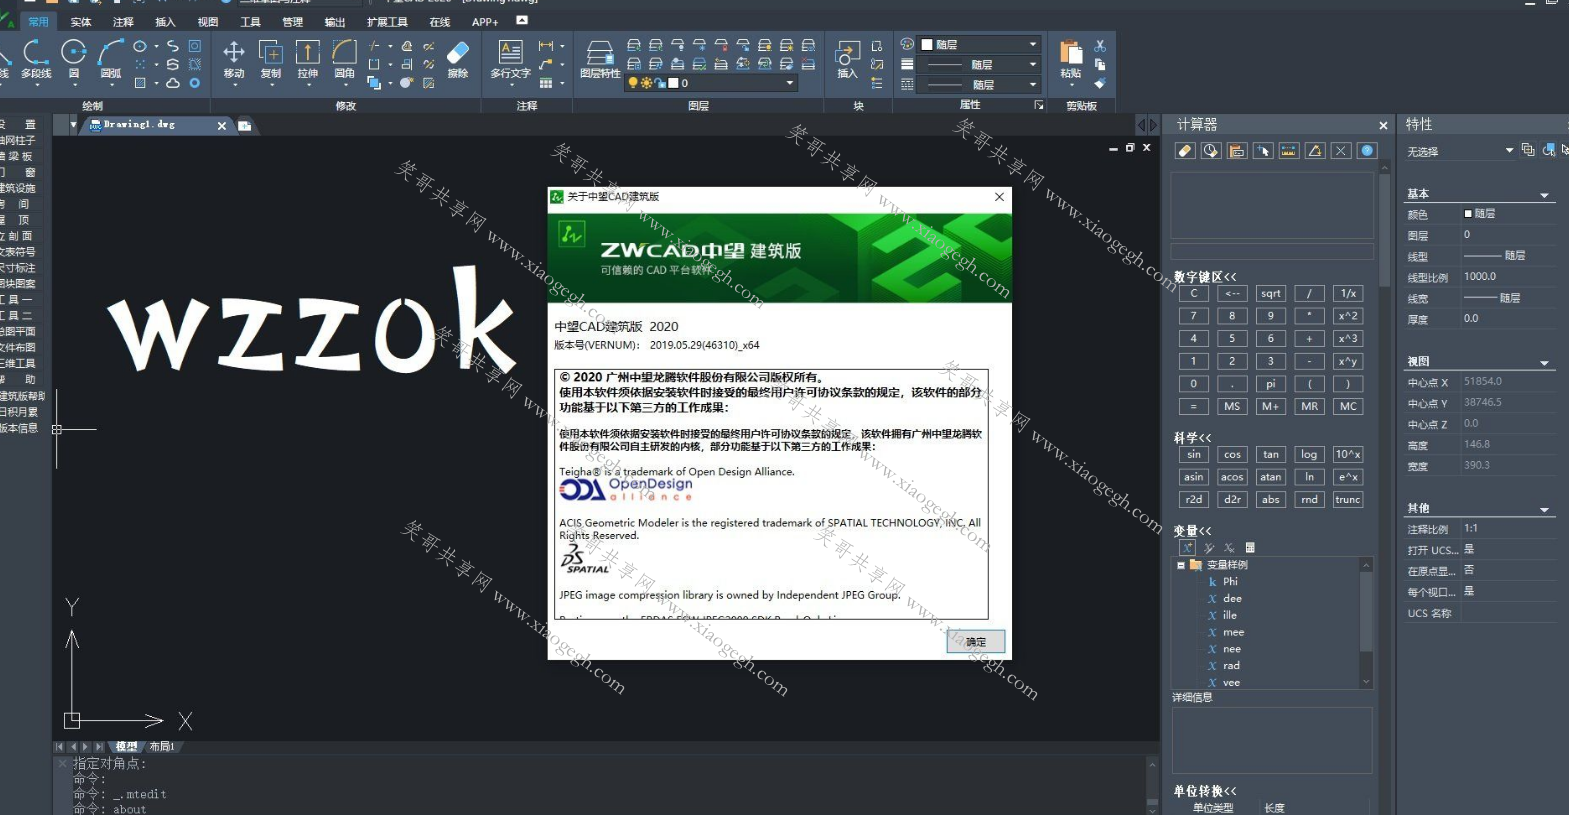Click the pi calculator button

[x=1271, y=384]
